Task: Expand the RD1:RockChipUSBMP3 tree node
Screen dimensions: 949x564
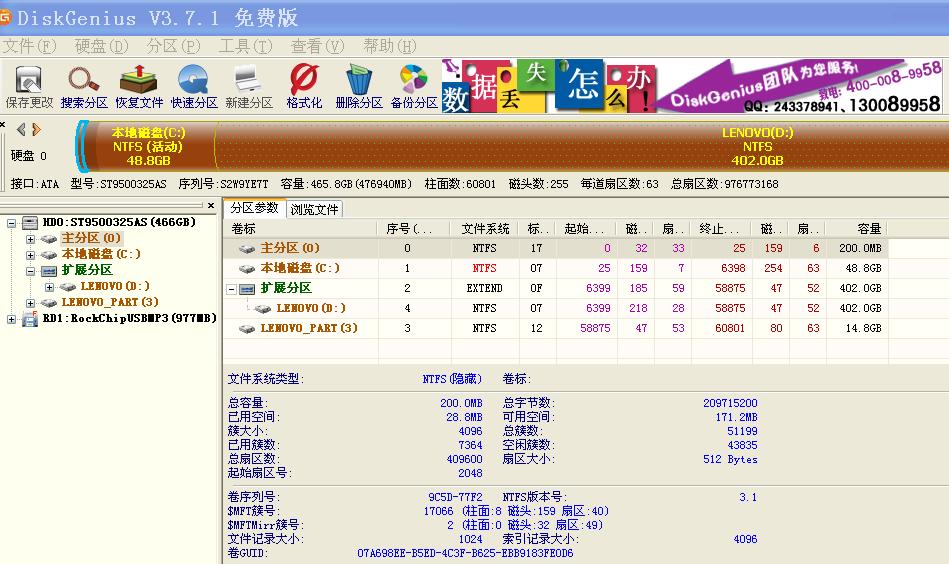Action: [x=11, y=319]
